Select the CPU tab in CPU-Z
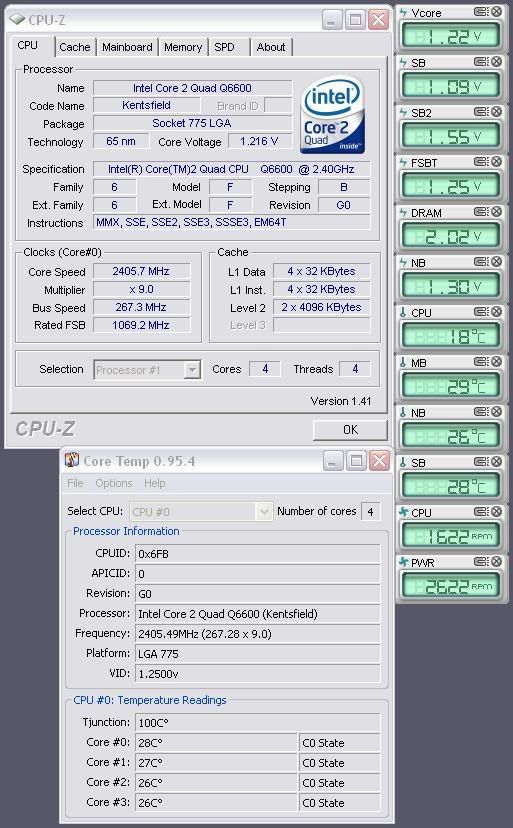 click(27, 45)
